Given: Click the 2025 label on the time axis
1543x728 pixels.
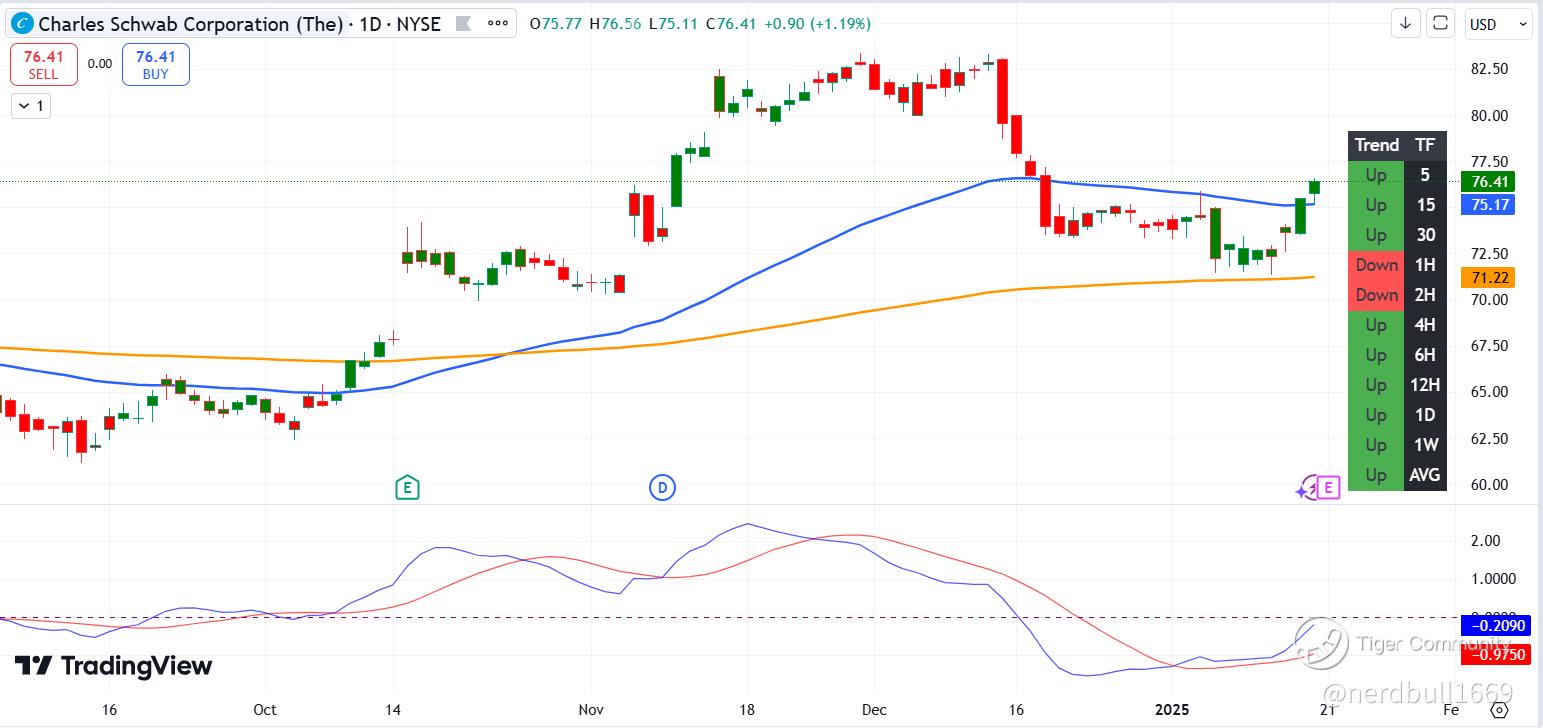Looking at the screenshot, I should point(1172,710).
